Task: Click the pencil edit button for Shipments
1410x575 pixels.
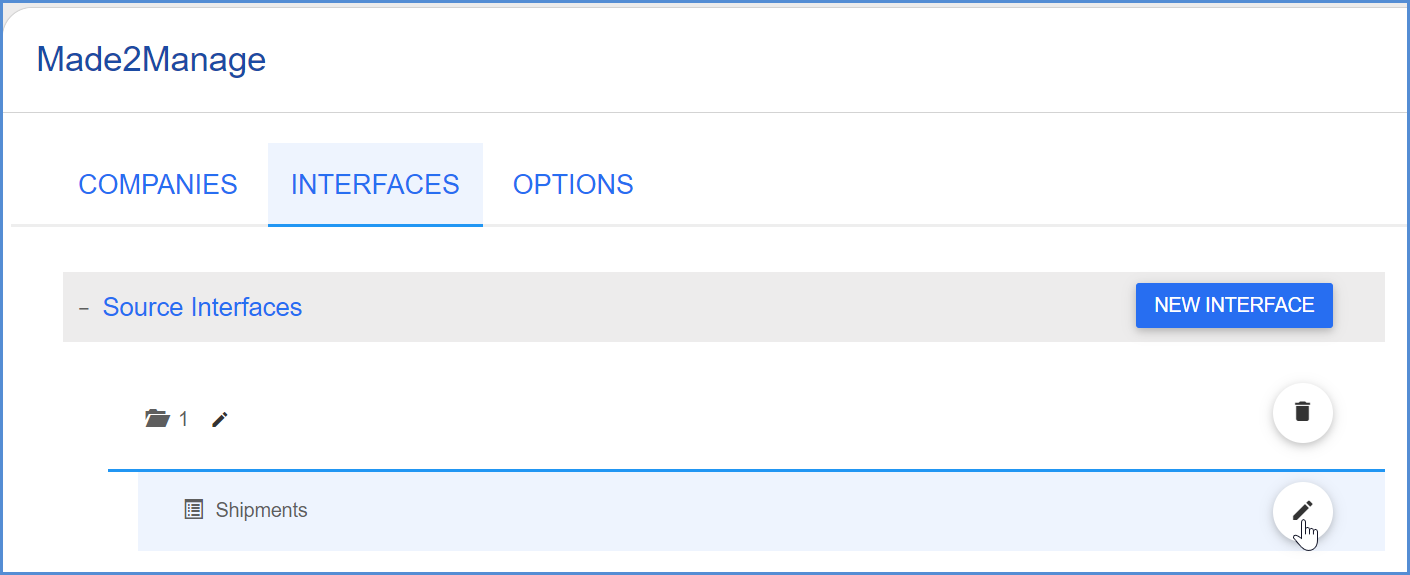Action: pos(1302,511)
